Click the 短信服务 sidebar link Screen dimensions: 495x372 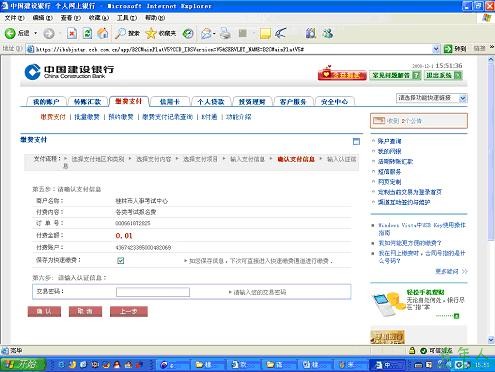click(x=389, y=172)
